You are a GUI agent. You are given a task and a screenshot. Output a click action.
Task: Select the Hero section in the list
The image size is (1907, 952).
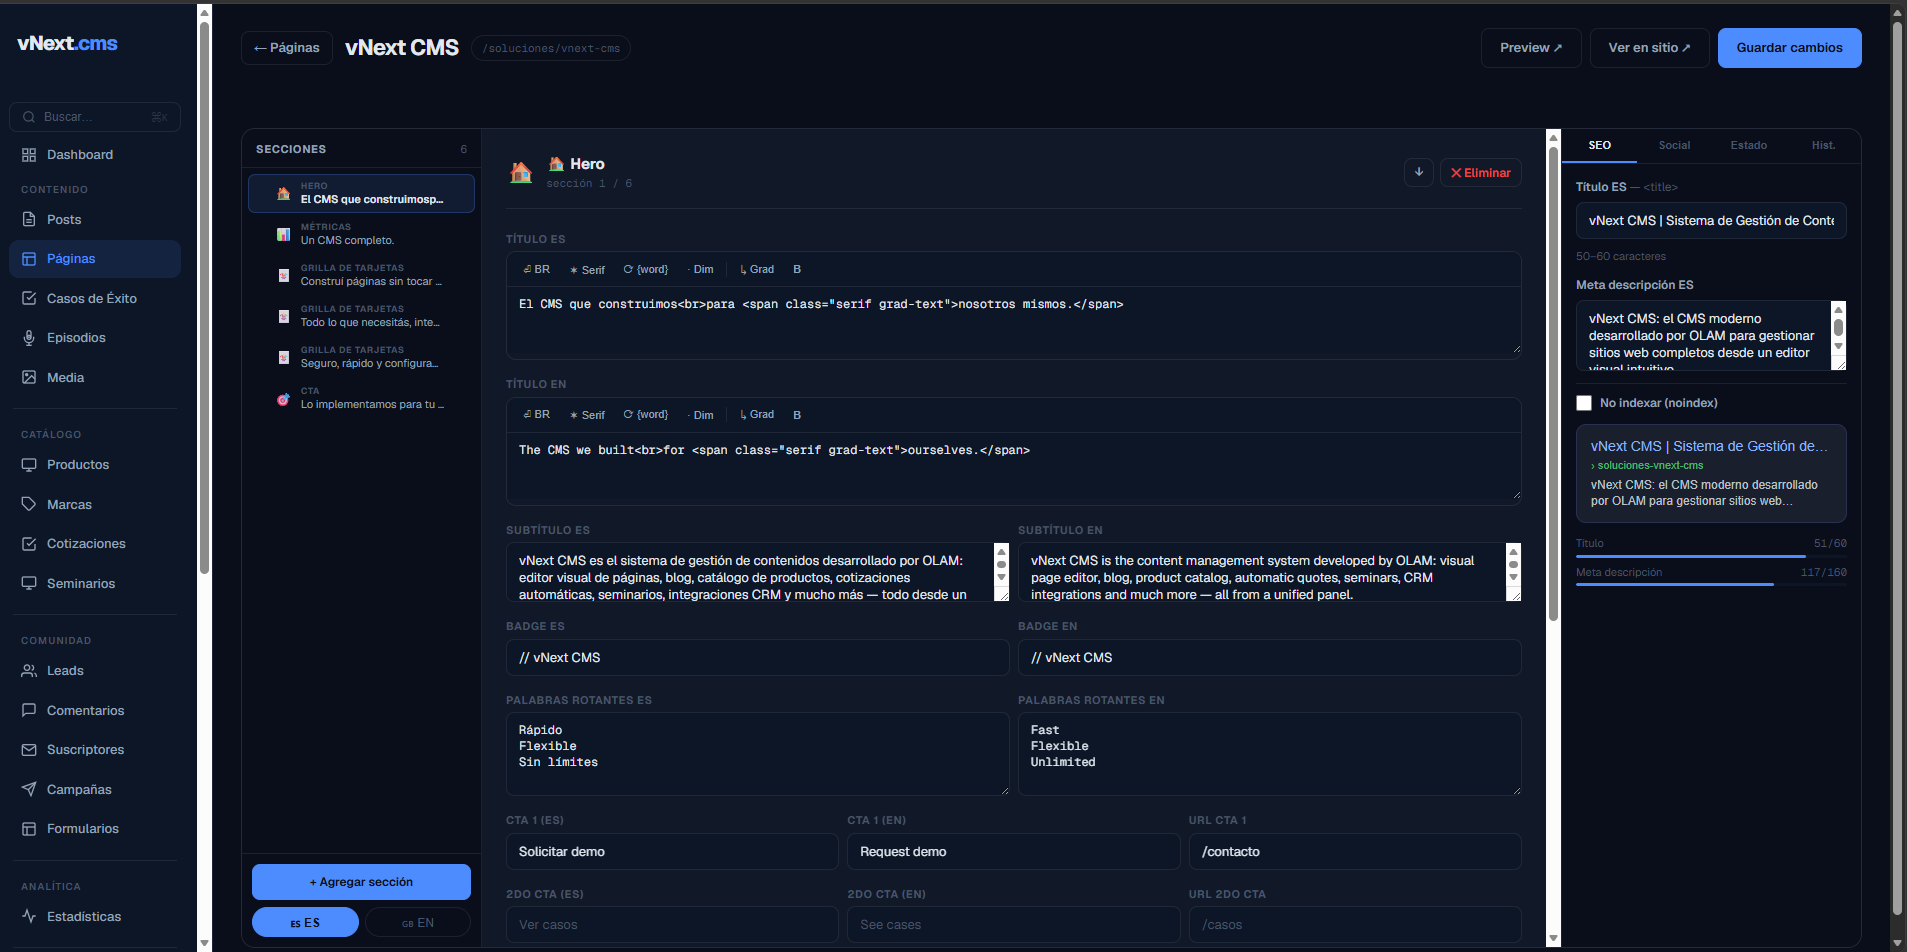pyautogui.click(x=361, y=193)
